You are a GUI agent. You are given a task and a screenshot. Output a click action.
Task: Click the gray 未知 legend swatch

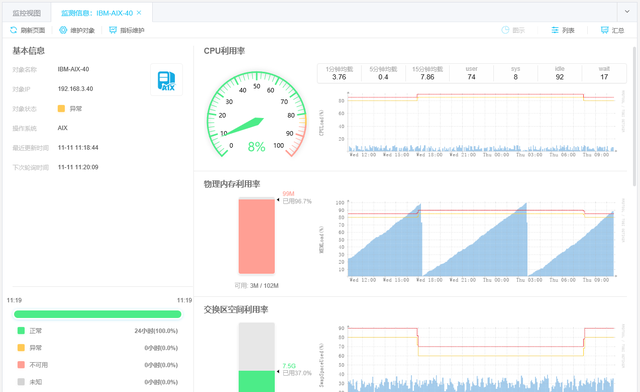coord(21,382)
